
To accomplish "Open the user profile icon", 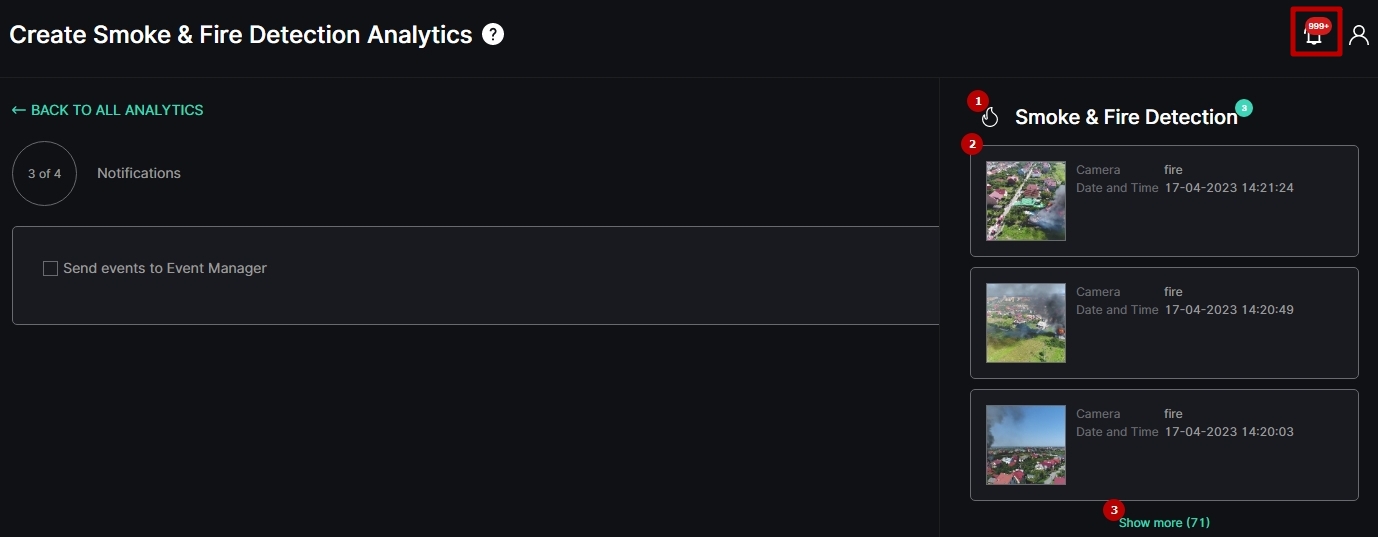I will tap(1358, 35).
